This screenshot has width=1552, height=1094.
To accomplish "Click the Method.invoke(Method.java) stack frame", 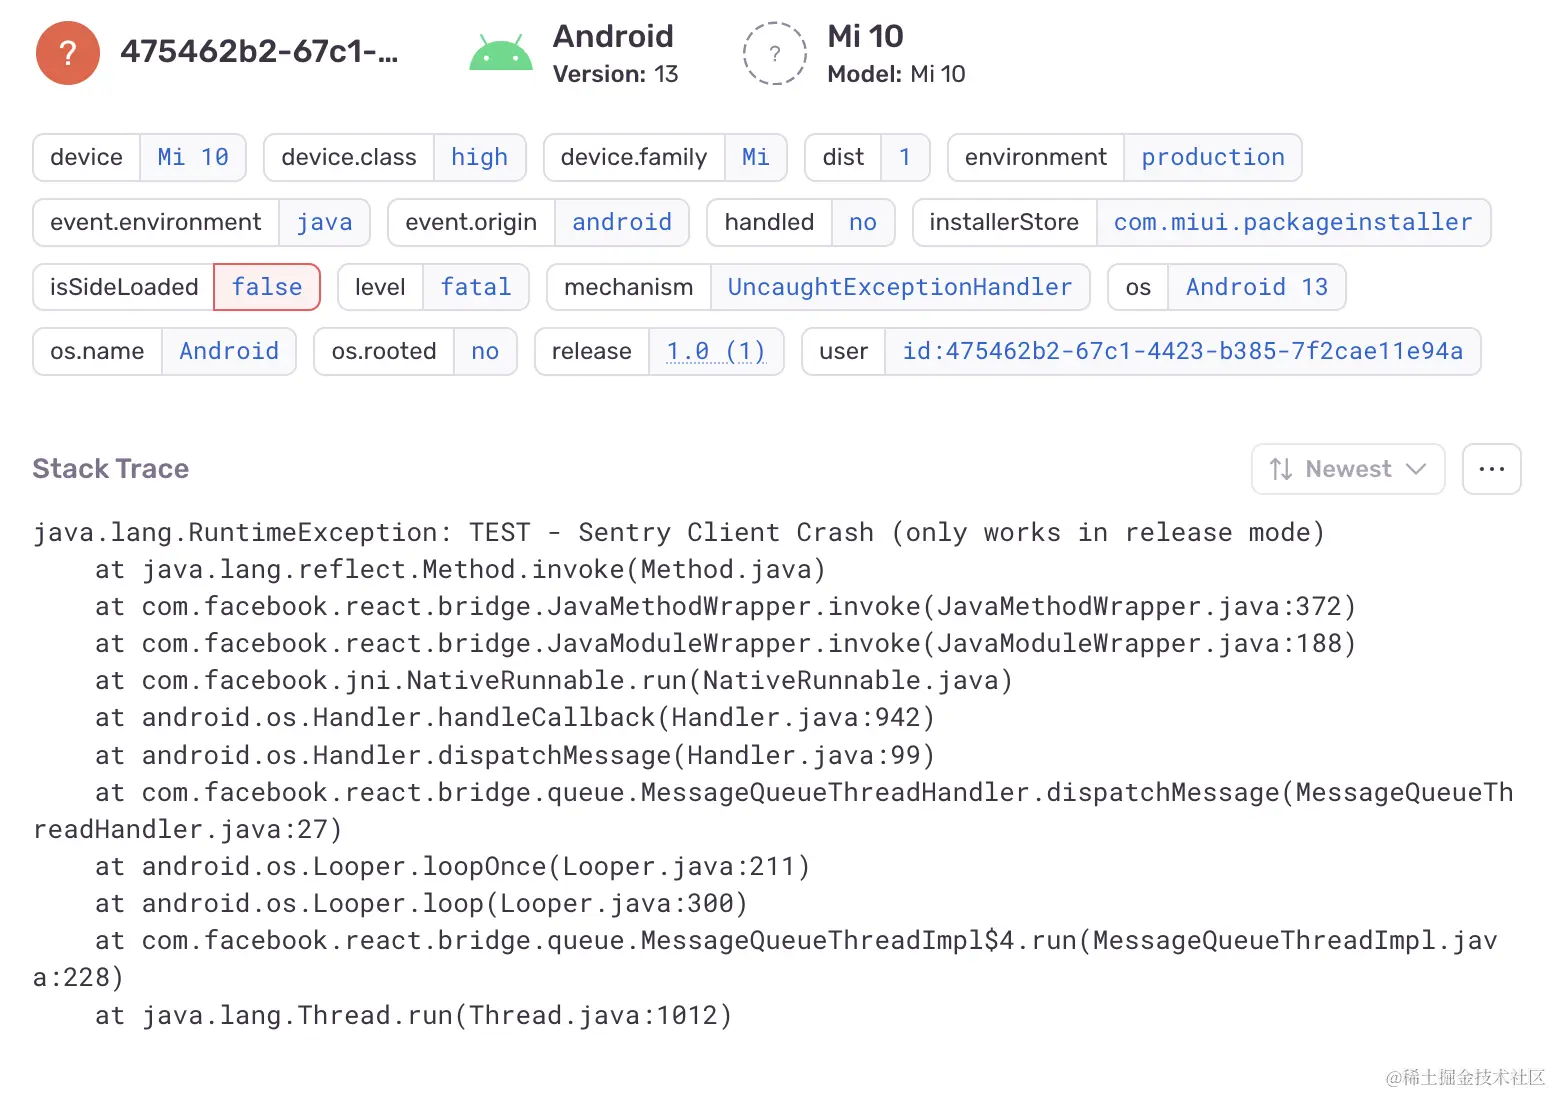I will pyautogui.click(x=460, y=570).
